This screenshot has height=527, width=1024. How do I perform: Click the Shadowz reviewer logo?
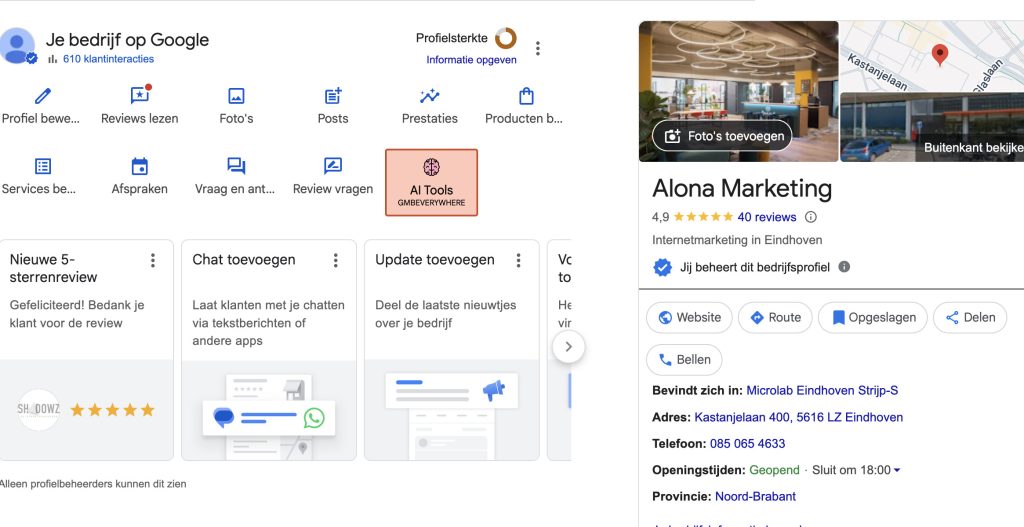(39, 409)
